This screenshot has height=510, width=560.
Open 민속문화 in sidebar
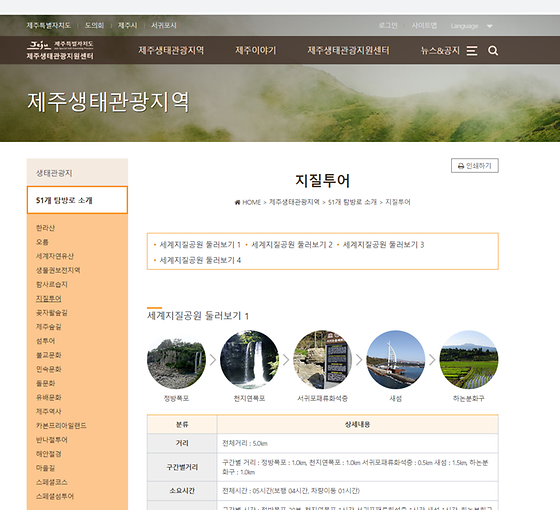[49, 369]
